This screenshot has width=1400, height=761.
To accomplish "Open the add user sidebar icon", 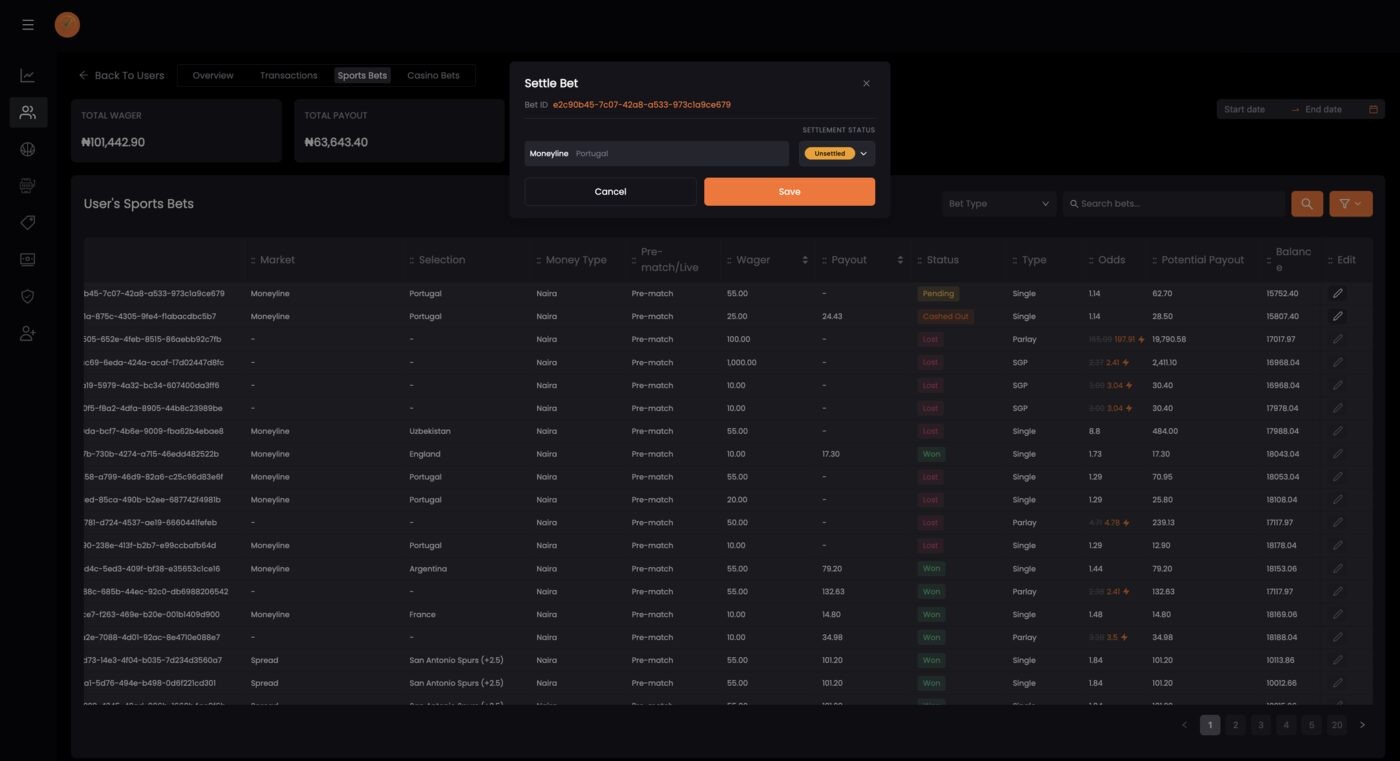I will click(28, 333).
